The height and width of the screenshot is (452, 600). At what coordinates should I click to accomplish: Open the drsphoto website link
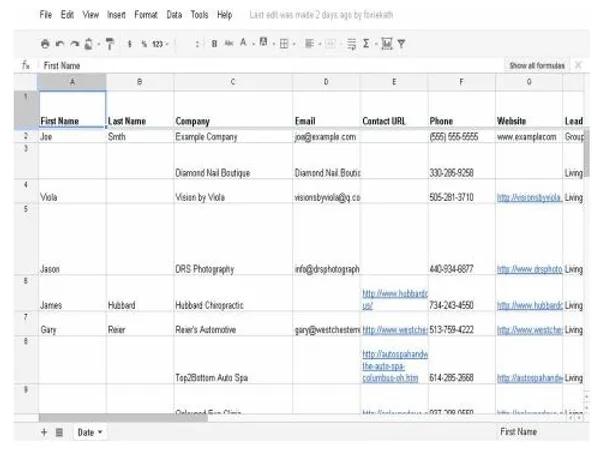pos(529,269)
